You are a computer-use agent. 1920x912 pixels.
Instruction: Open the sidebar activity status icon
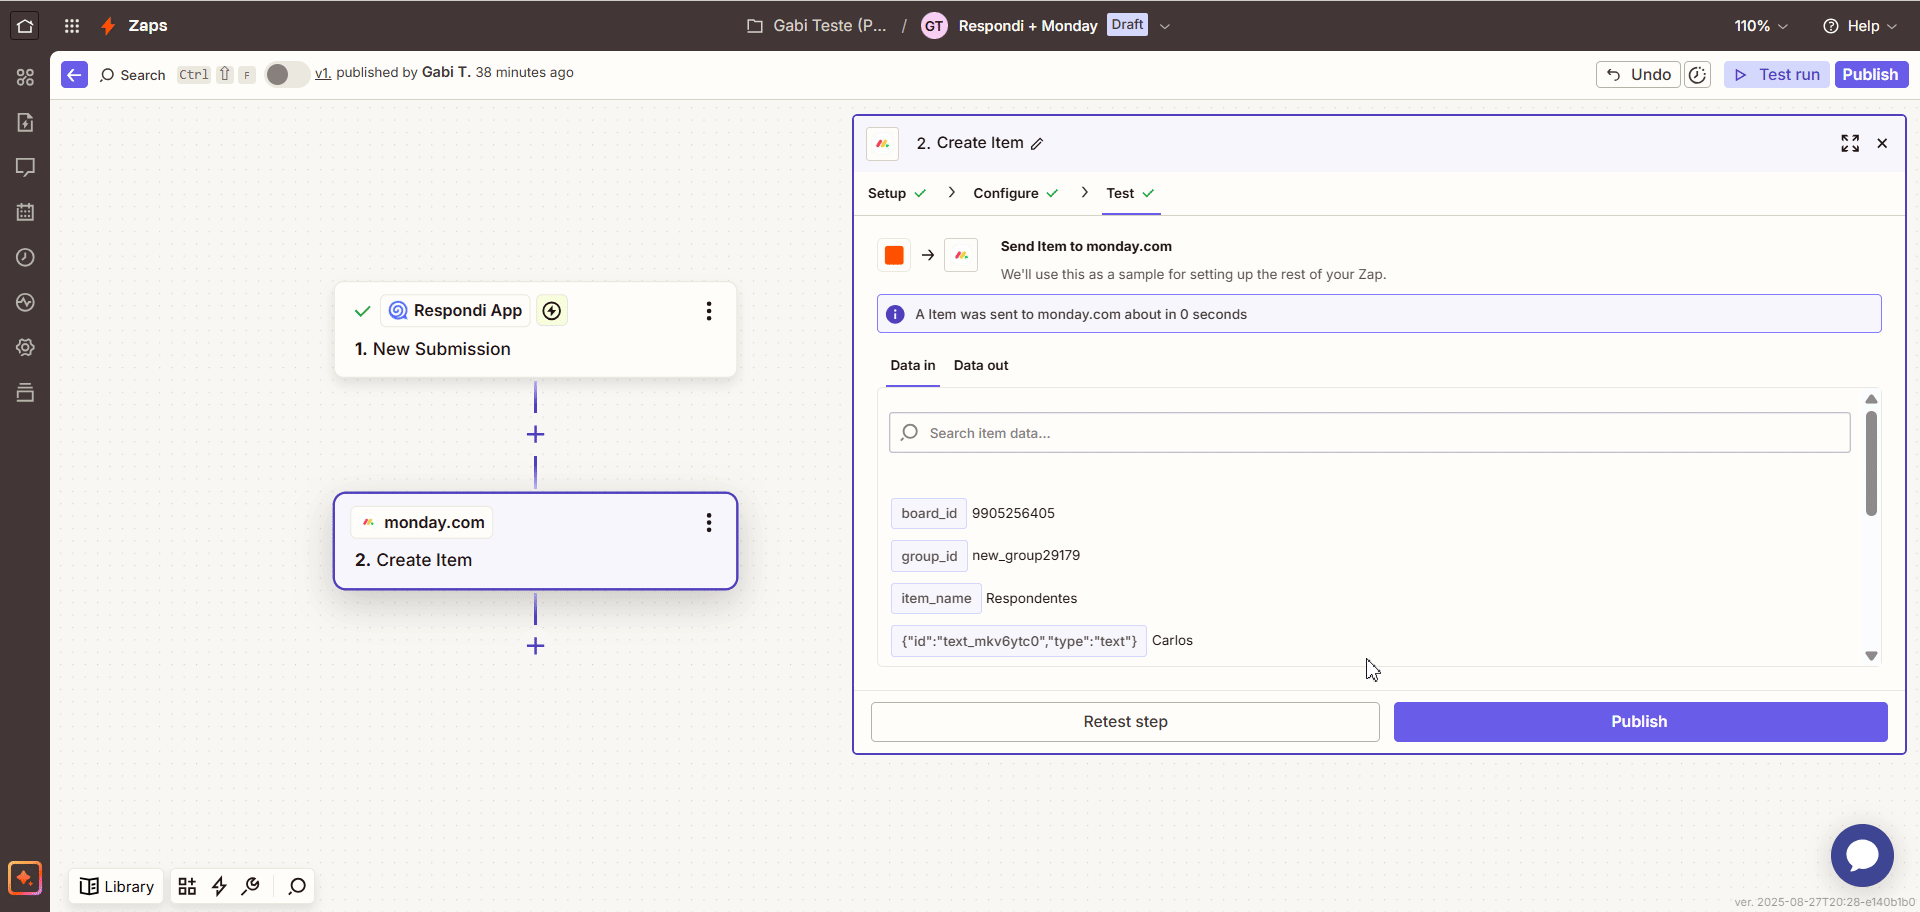point(25,302)
